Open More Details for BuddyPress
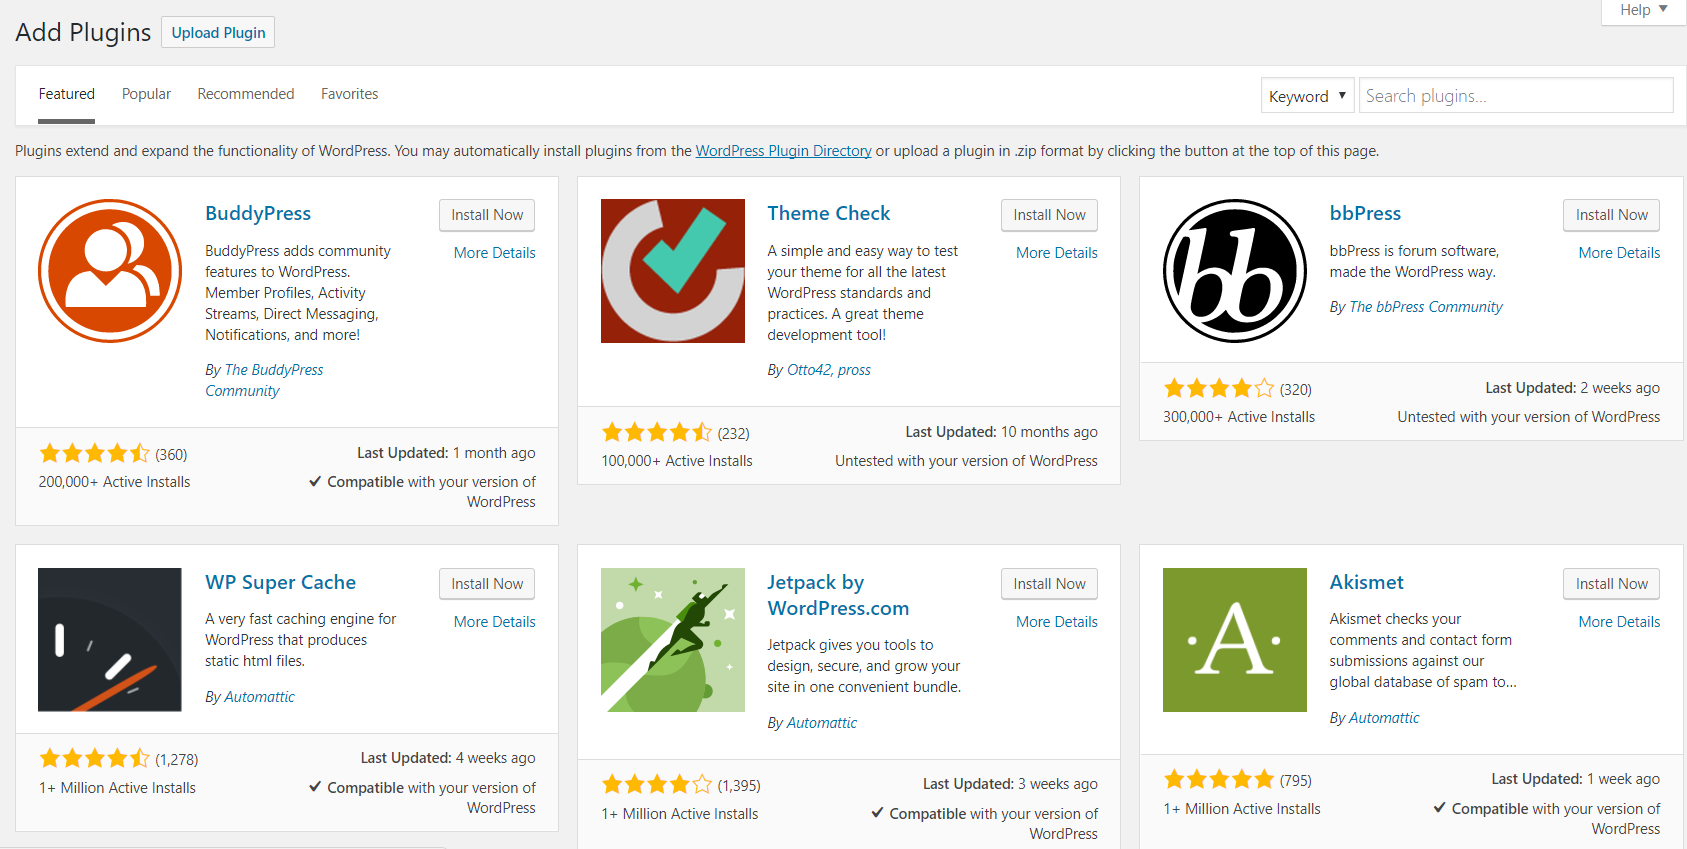1687x849 pixels. (x=494, y=253)
